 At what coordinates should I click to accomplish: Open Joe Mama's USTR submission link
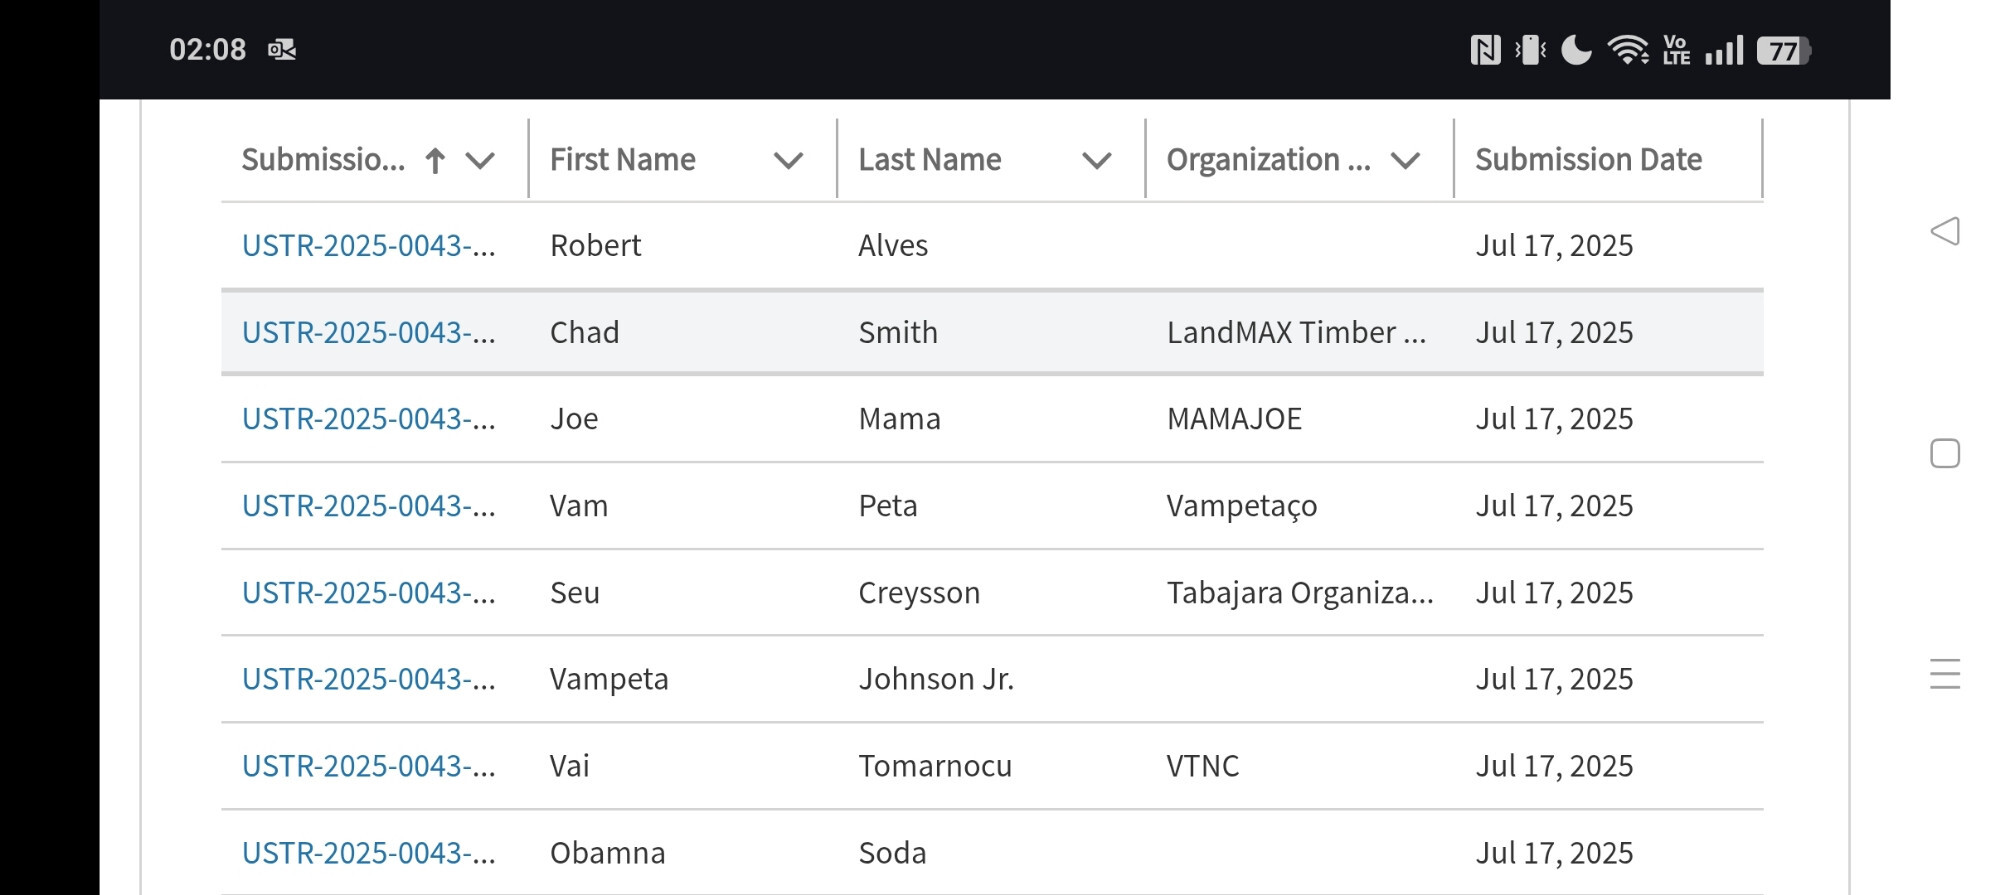369,418
